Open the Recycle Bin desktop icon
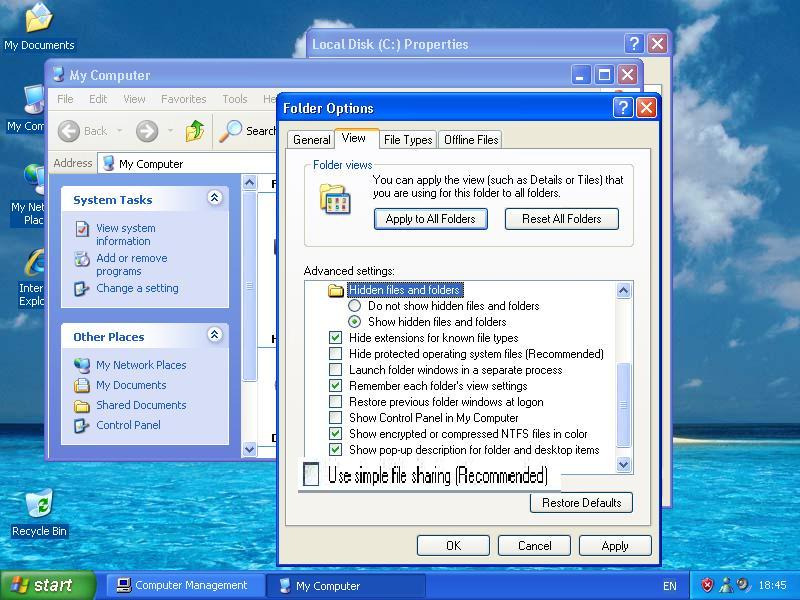Viewport: 800px width, 600px height. pos(39,505)
